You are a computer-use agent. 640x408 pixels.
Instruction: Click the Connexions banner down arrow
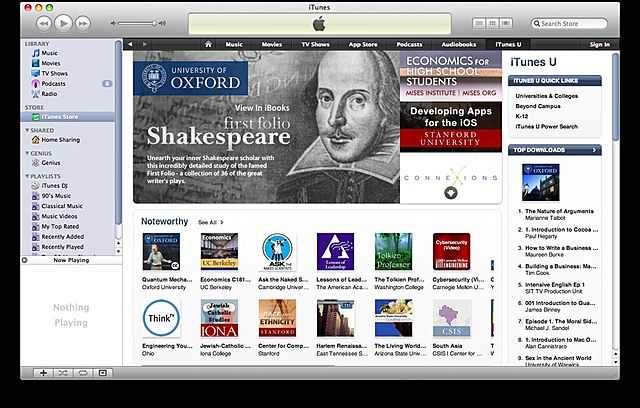[x=451, y=193]
